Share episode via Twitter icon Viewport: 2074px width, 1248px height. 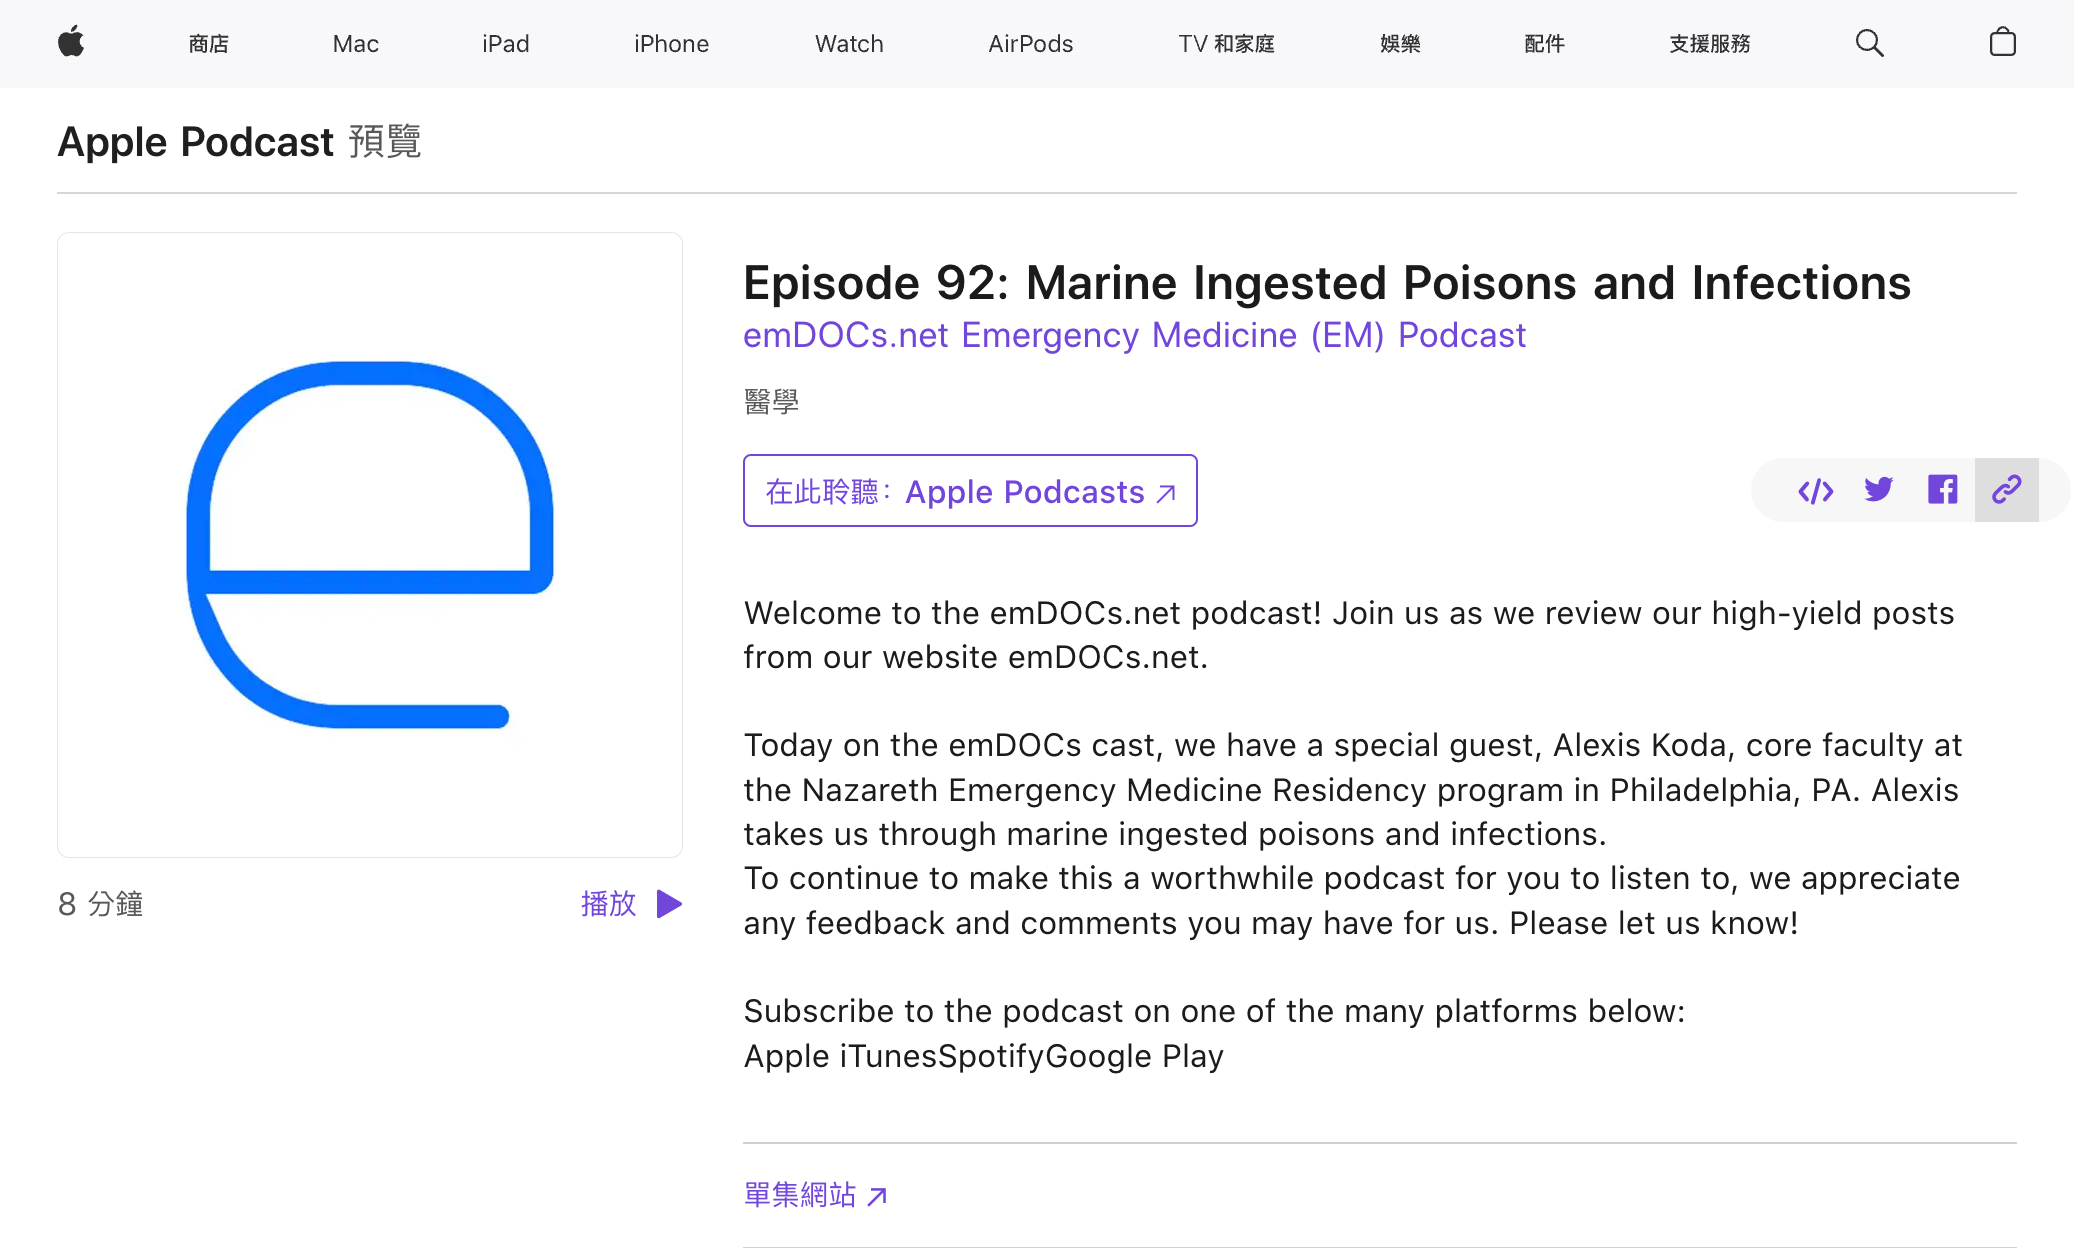(1879, 490)
